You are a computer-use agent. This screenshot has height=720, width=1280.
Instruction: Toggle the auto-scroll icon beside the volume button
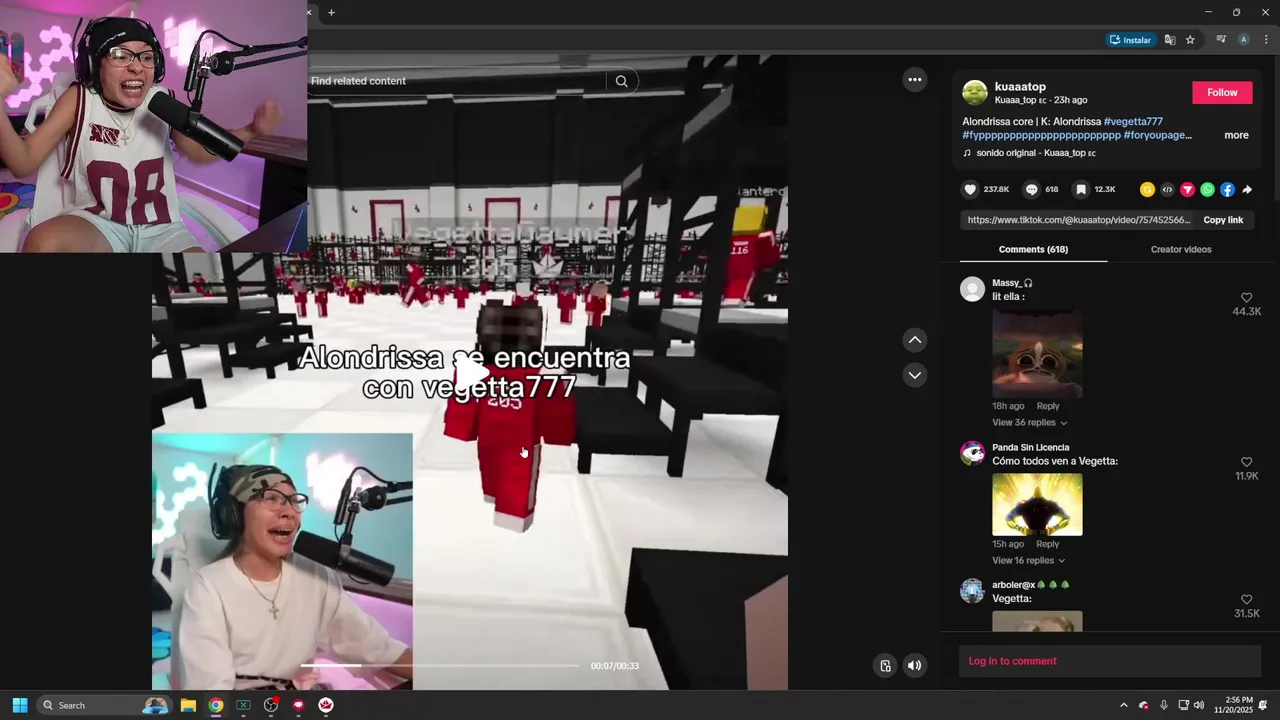tap(885, 666)
